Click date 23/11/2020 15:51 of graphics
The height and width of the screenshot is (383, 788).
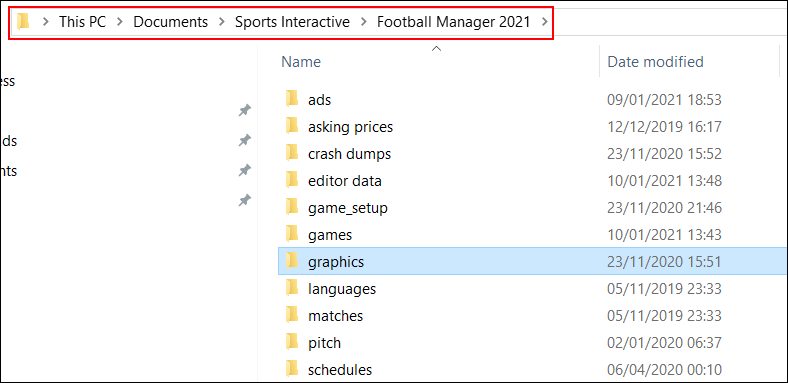(x=664, y=262)
